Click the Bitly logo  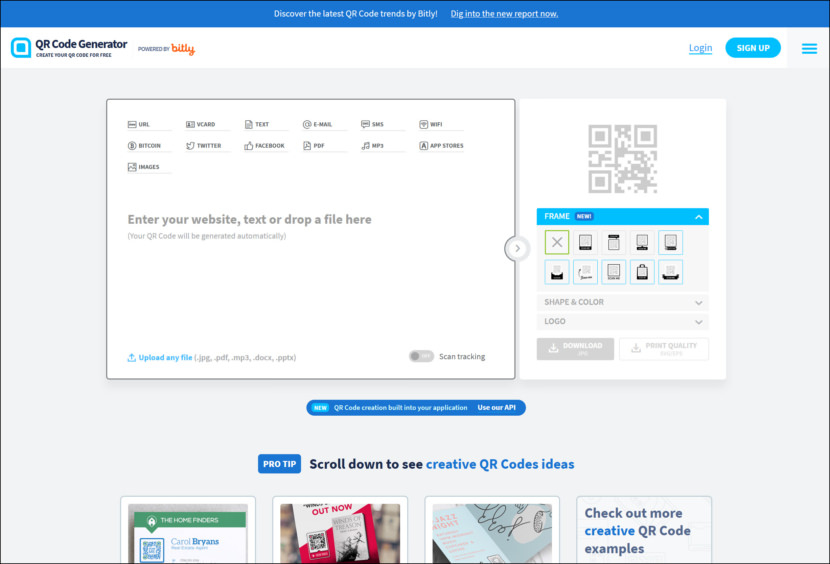(183, 49)
